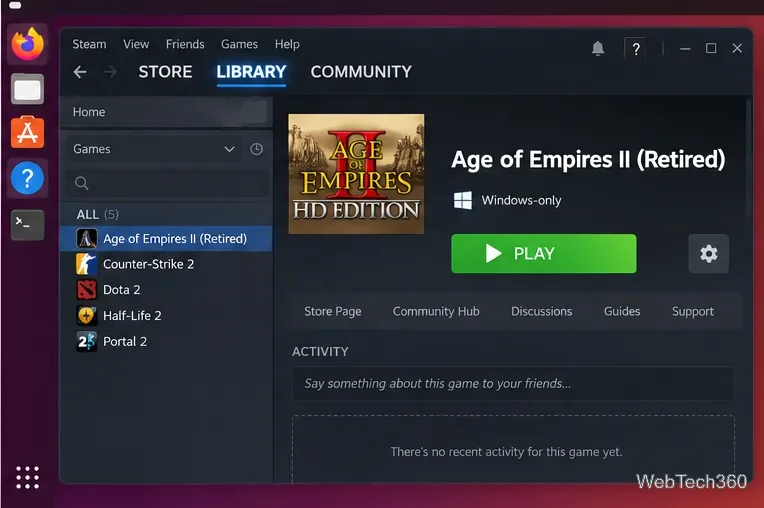Screen dimensions: 764x508
Task: Collapse the ALL (5) games category
Action: click(x=97, y=214)
